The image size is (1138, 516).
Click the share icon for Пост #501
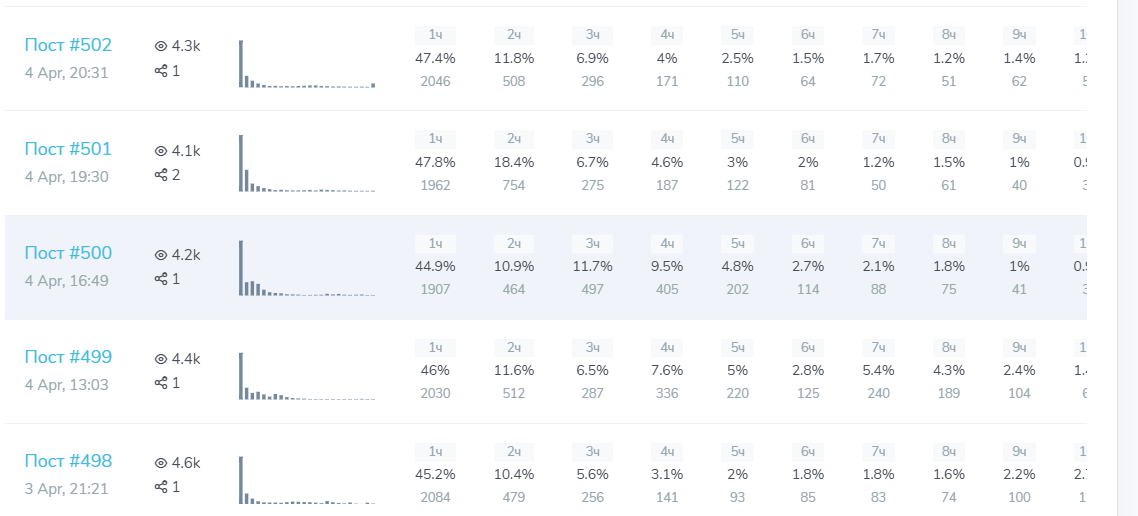pos(161,175)
